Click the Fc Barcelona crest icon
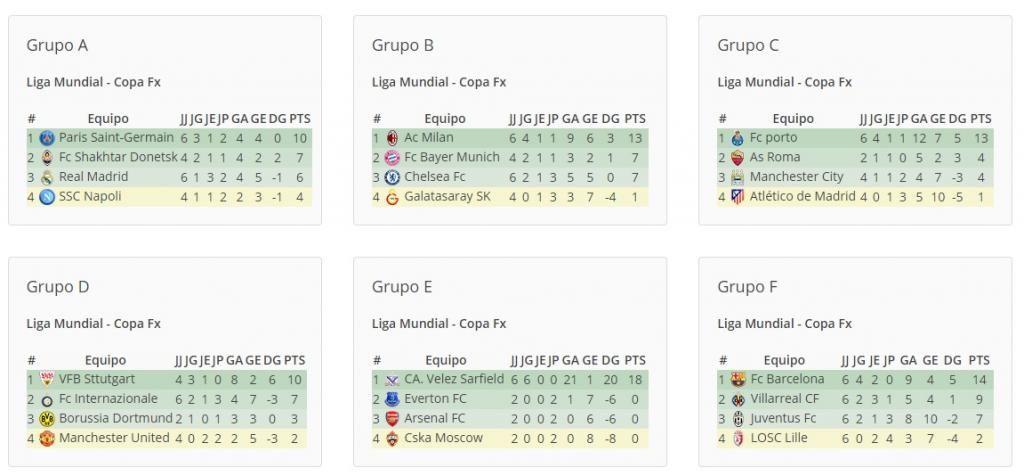This screenshot has height=475, width=1024. [738, 379]
